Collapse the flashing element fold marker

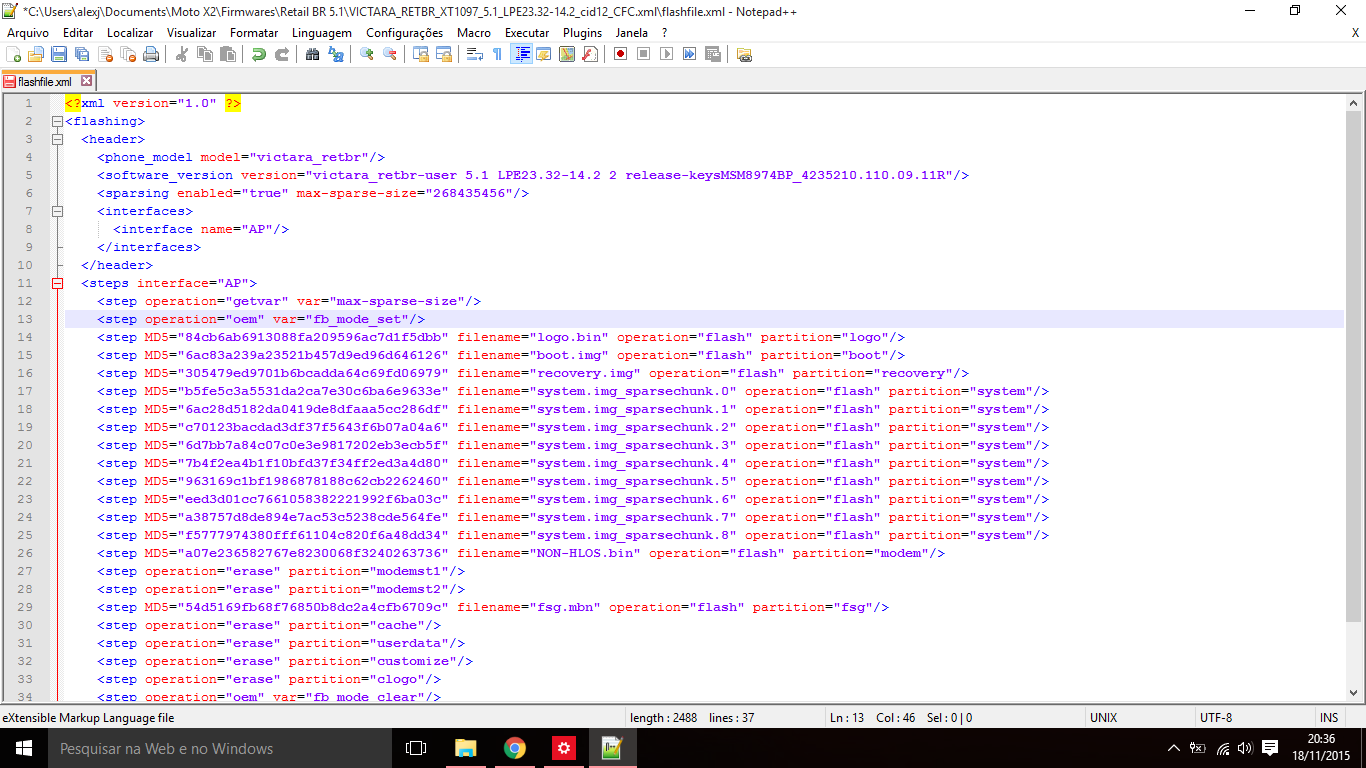pyautogui.click(x=57, y=121)
